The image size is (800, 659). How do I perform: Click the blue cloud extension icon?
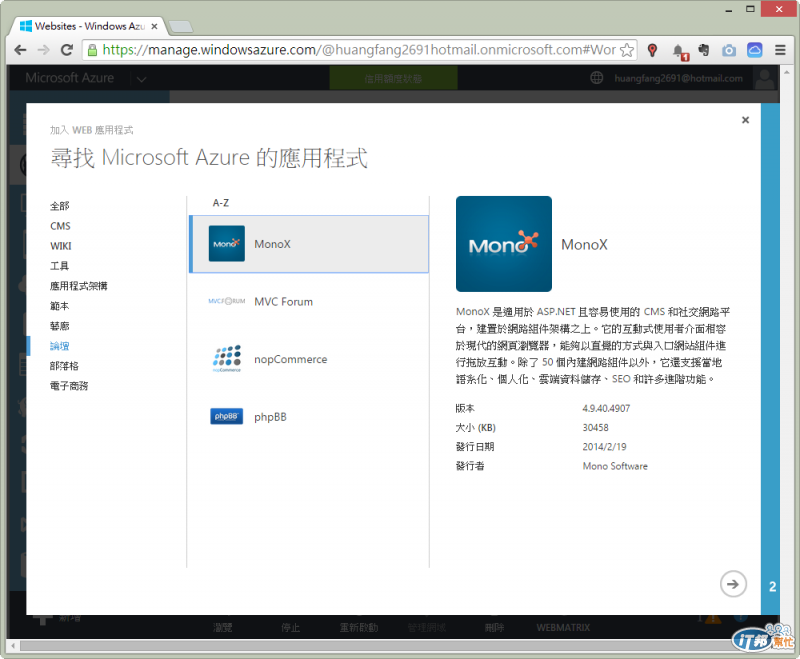(x=755, y=50)
